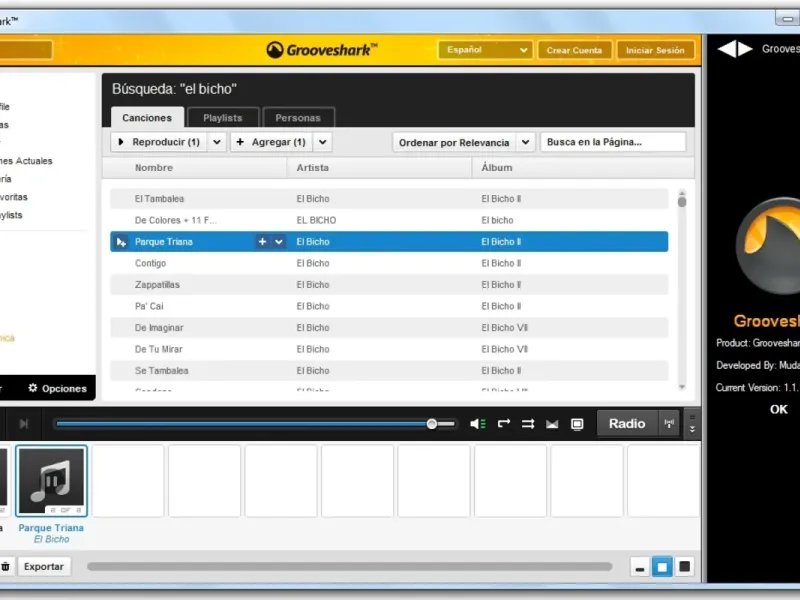Click the seek bar handle

(x=432, y=423)
